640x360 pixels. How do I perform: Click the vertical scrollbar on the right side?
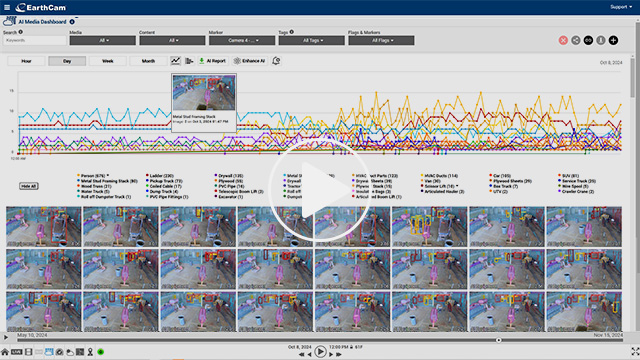633,77
